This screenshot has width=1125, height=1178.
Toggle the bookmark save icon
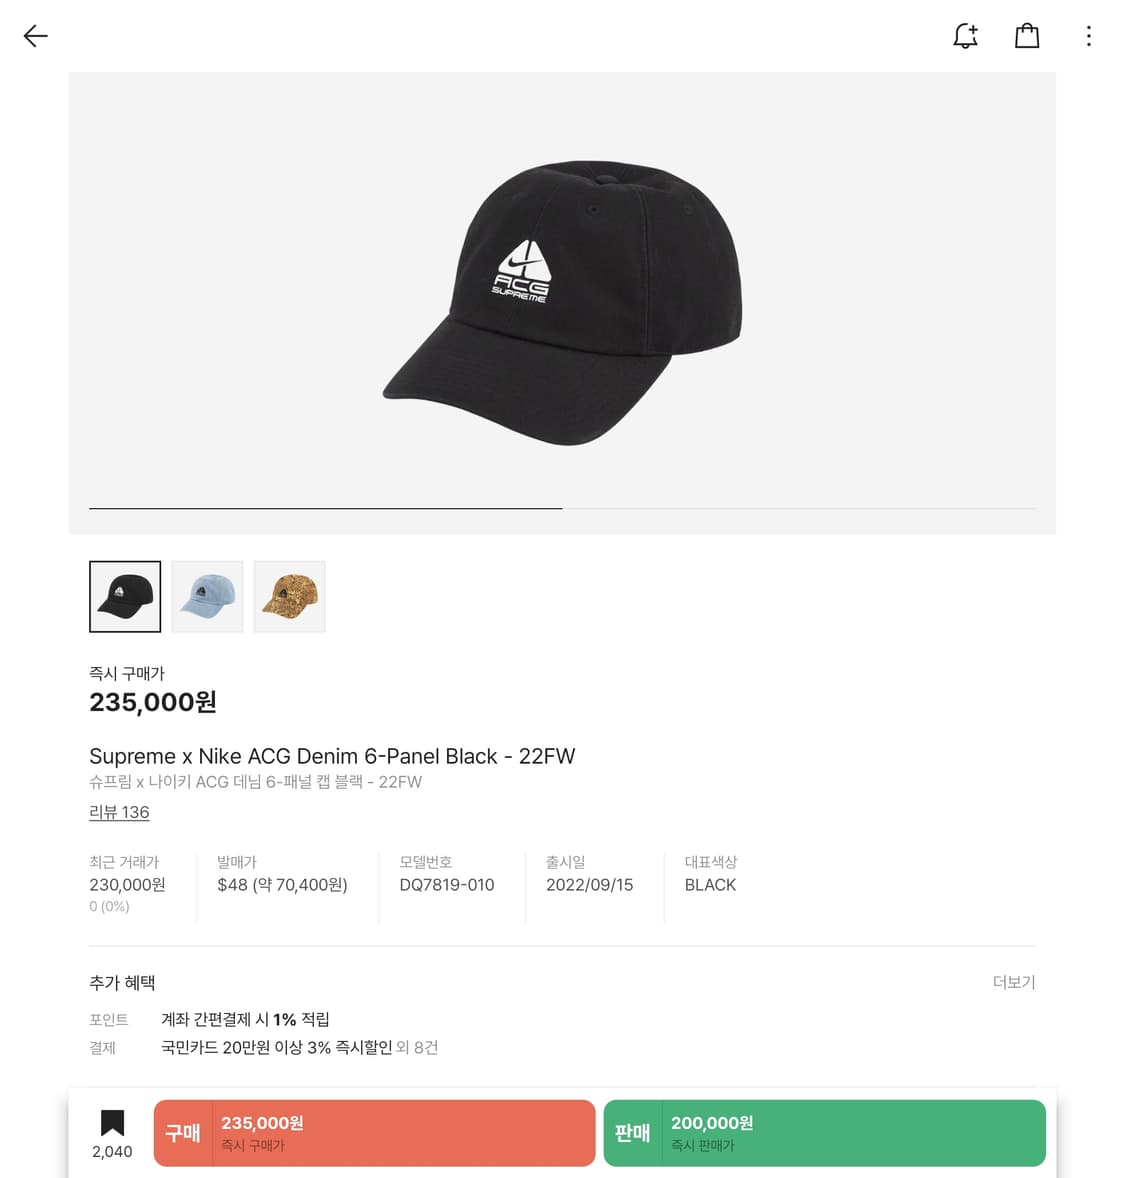tap(112, 1124)
